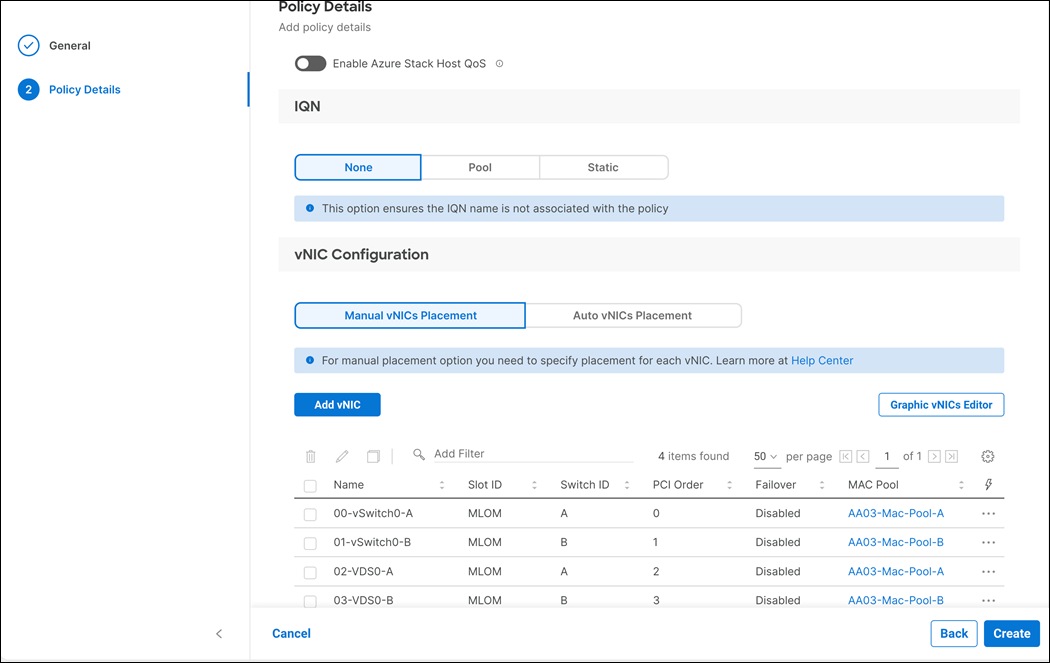Open the 50 per page dropdown

pos(765,456)
